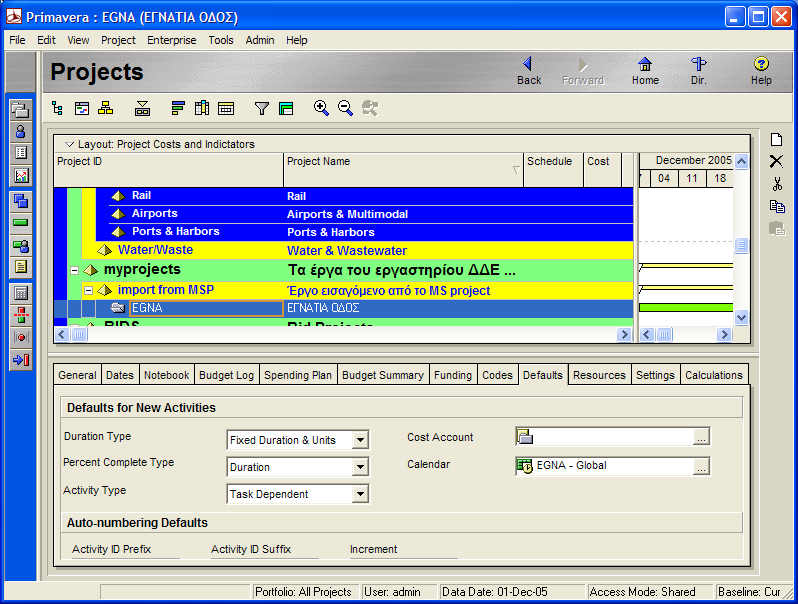The height and width of the screenshot is (604, 798).
Task: Open the WBS overlapping squares icon
Action: (x=21, y=201)
